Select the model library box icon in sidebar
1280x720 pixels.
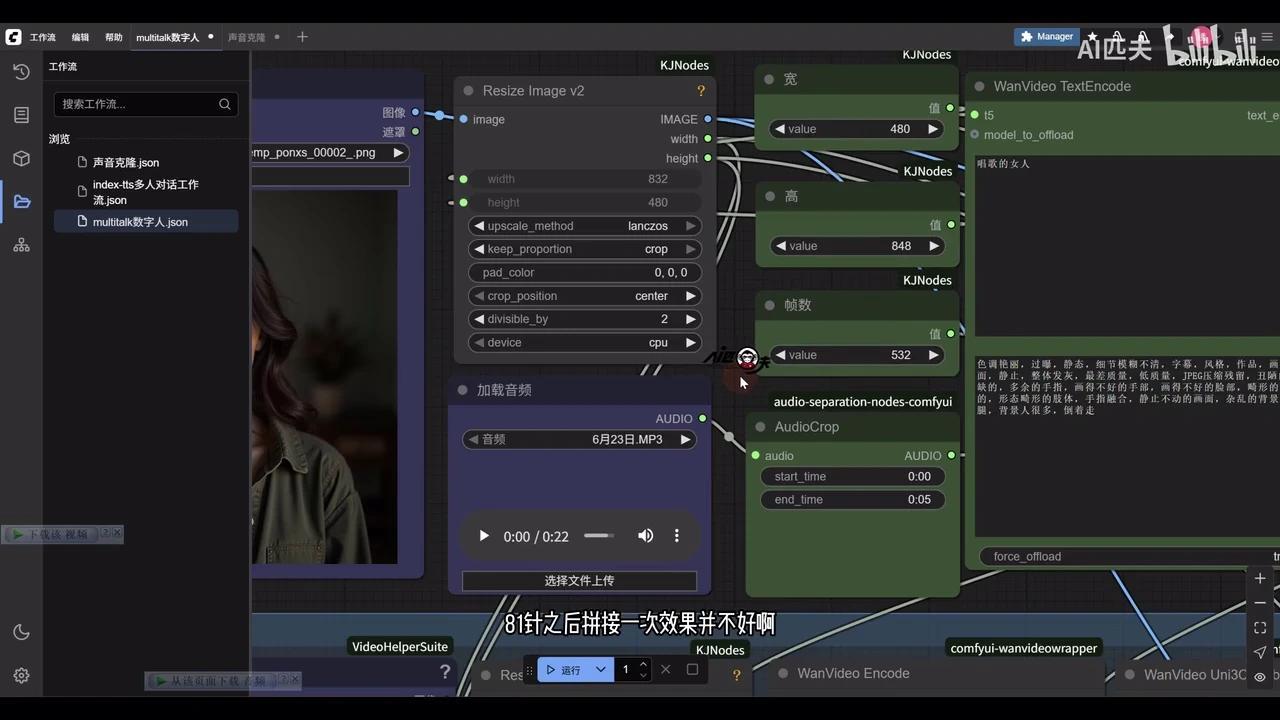click(x=21, y=158)
